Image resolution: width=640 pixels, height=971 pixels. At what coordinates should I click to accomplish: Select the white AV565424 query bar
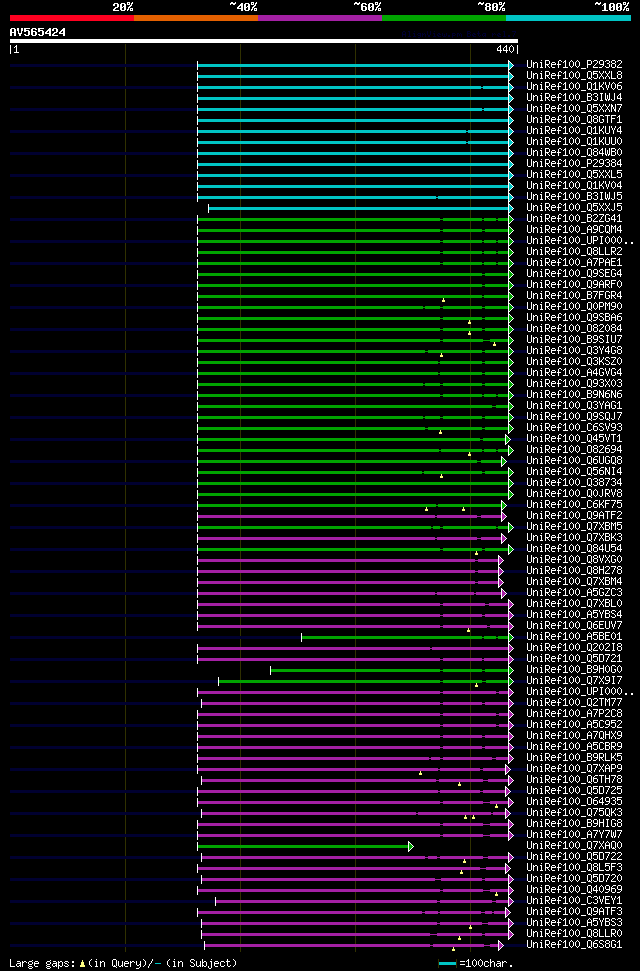tap(263, 41)
